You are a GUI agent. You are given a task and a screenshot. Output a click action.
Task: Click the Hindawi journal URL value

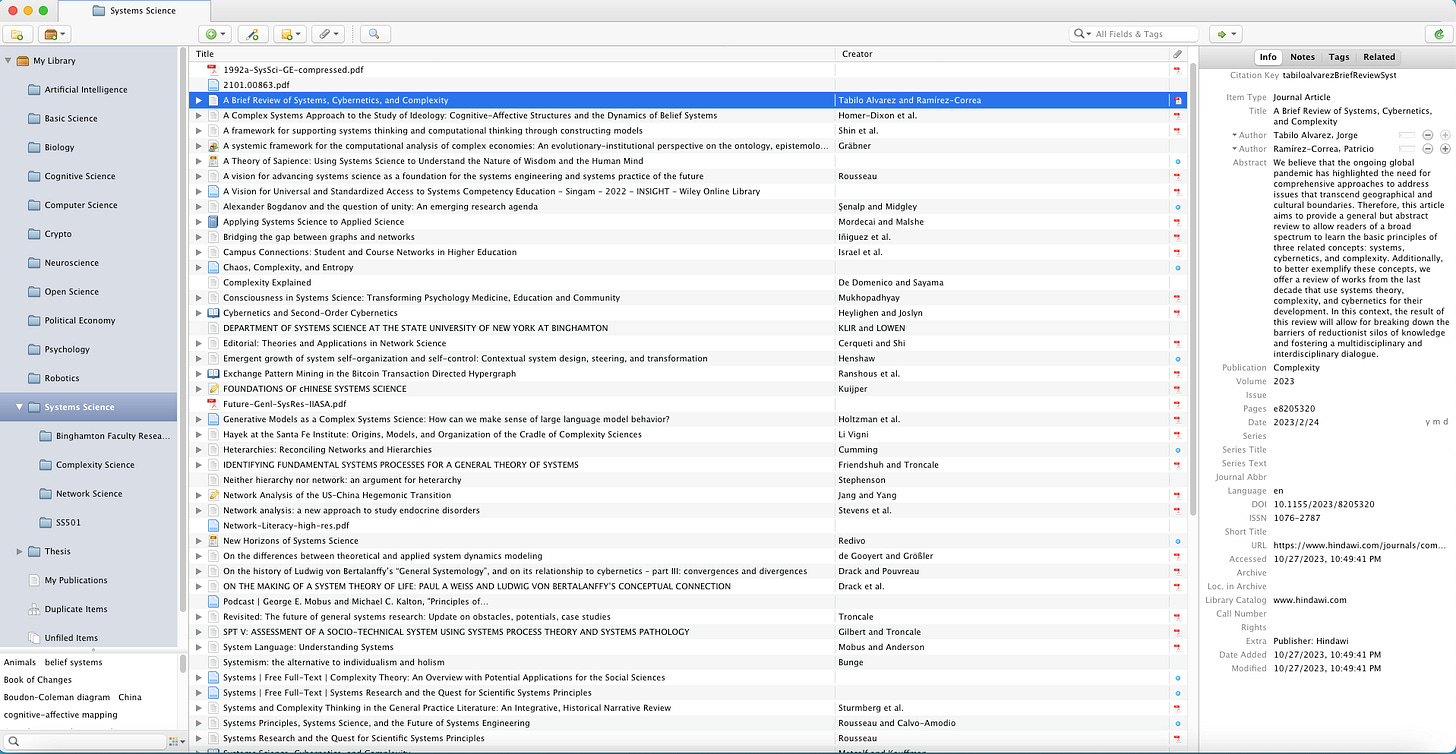pos(1359,546)
